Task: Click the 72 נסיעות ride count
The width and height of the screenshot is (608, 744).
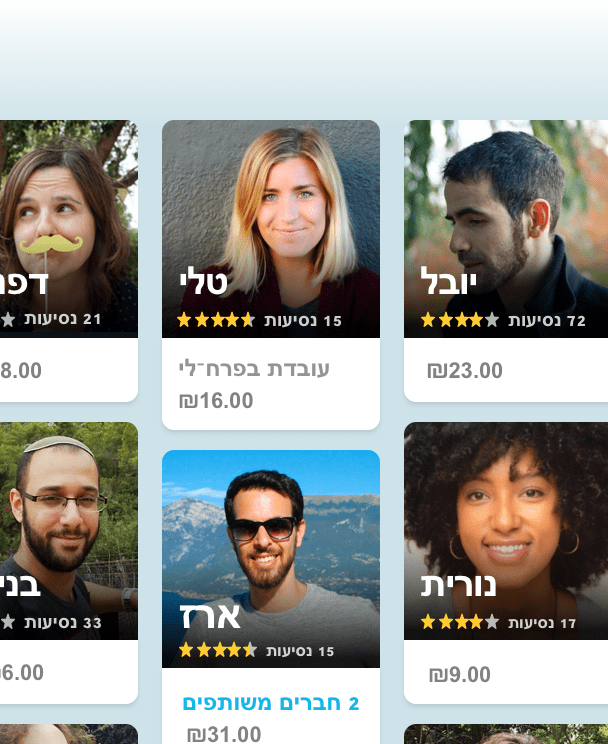Action: pos(547,321)
